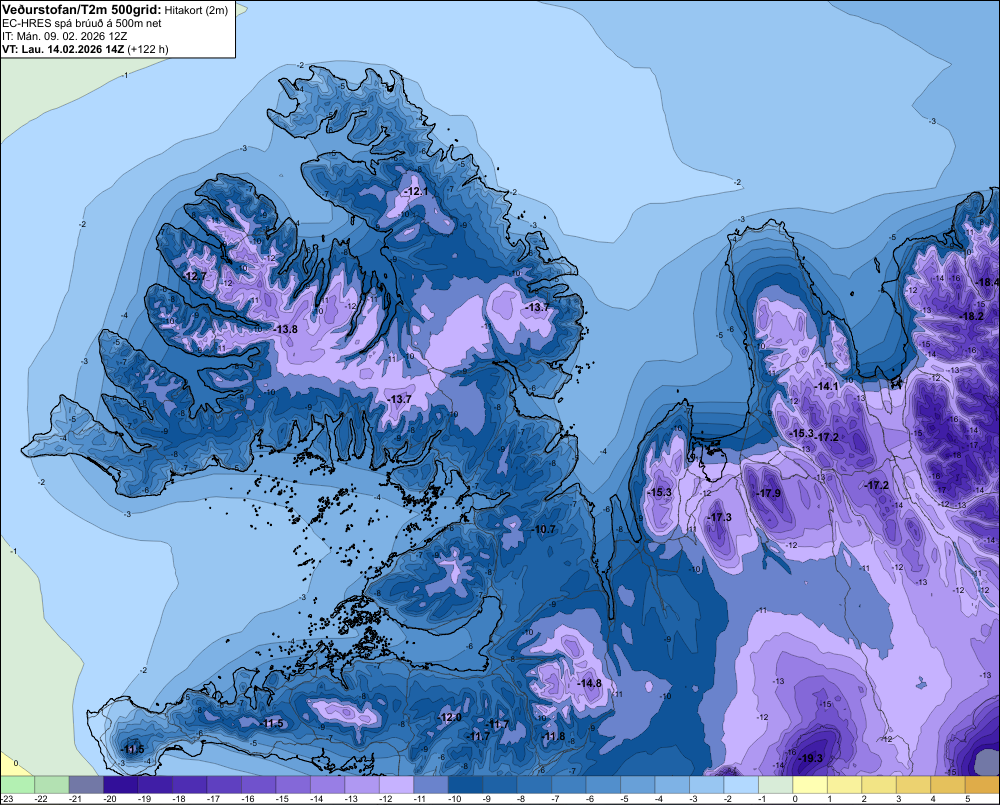The height and width of the screenshot is (805, 1000).
Task: Click the -14.8 temperature value on the map
Action: point(589,683)
